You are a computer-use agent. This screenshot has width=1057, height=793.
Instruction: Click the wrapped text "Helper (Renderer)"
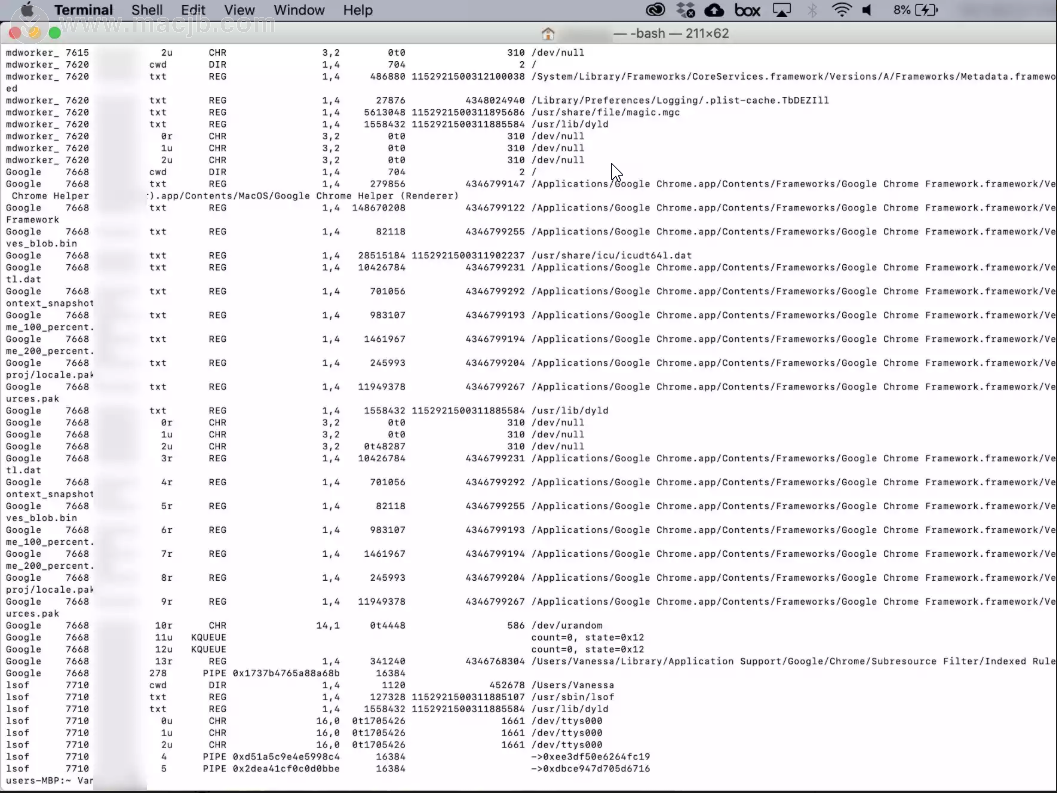(x=409, y=196)
